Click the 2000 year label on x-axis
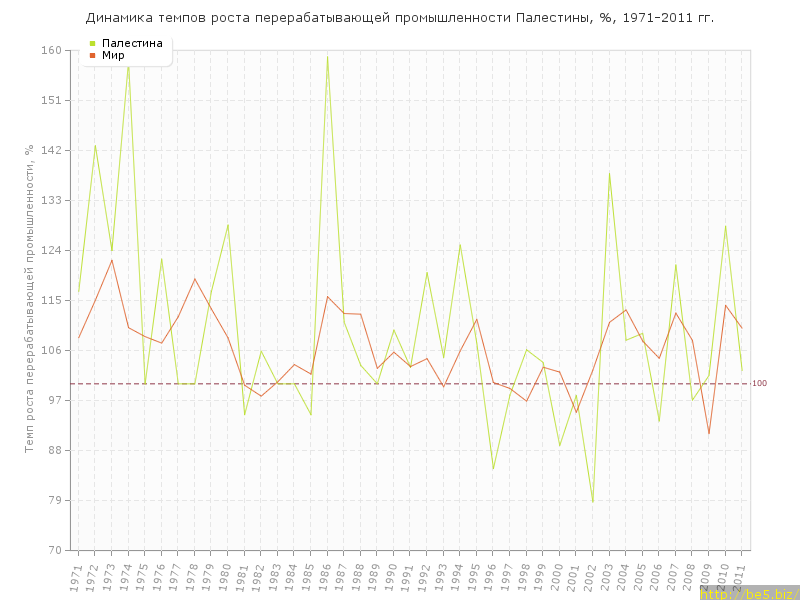This screenshot has width=800, height=600. 558,577
